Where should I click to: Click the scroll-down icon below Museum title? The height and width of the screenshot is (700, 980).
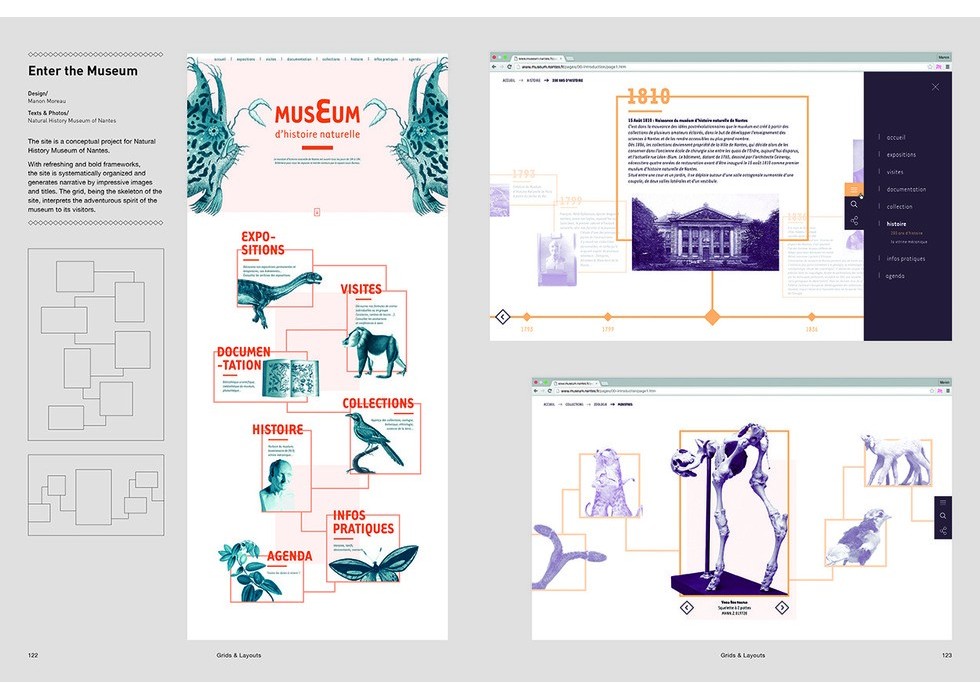click(317, 211)
